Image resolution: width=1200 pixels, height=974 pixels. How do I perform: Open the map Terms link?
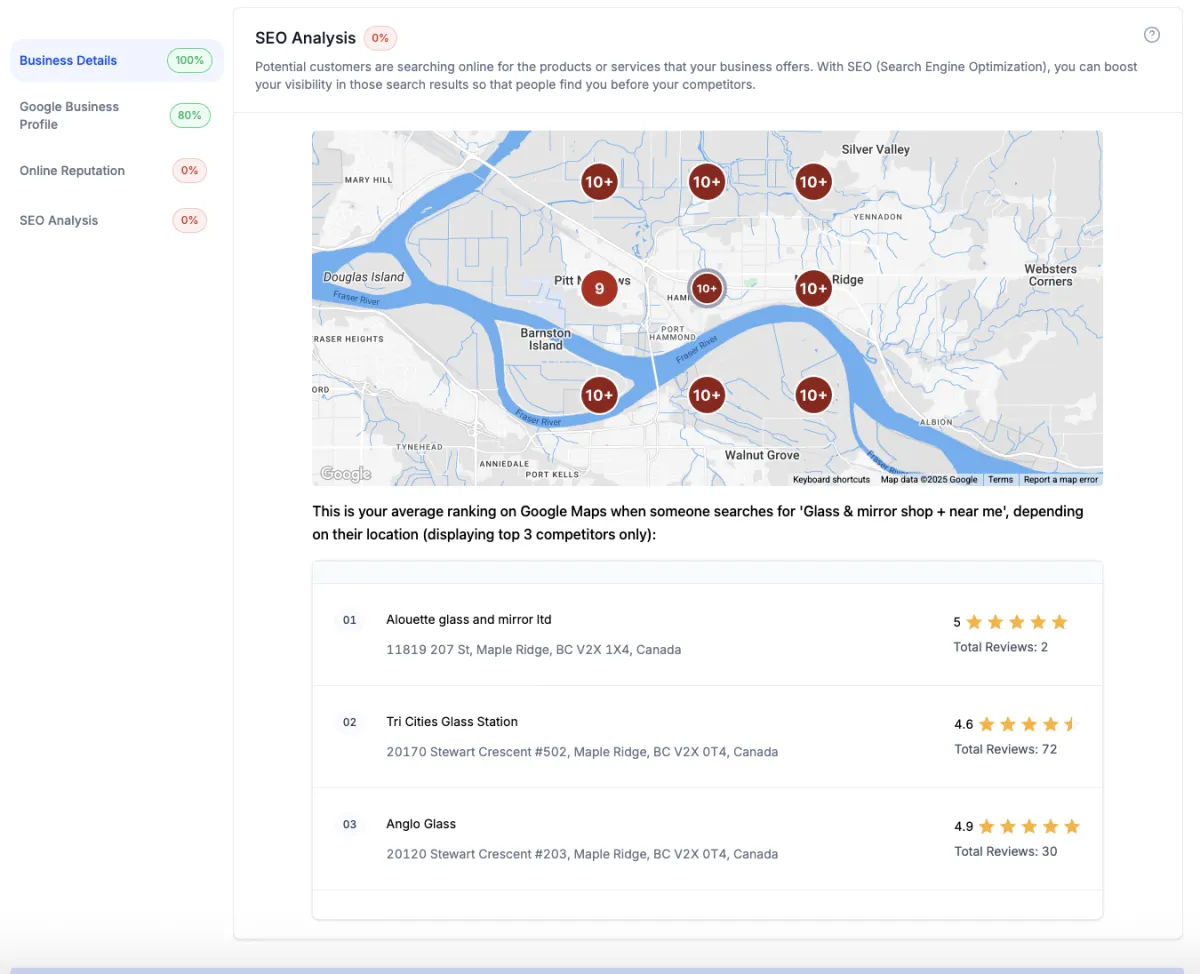pos(1000,480)
